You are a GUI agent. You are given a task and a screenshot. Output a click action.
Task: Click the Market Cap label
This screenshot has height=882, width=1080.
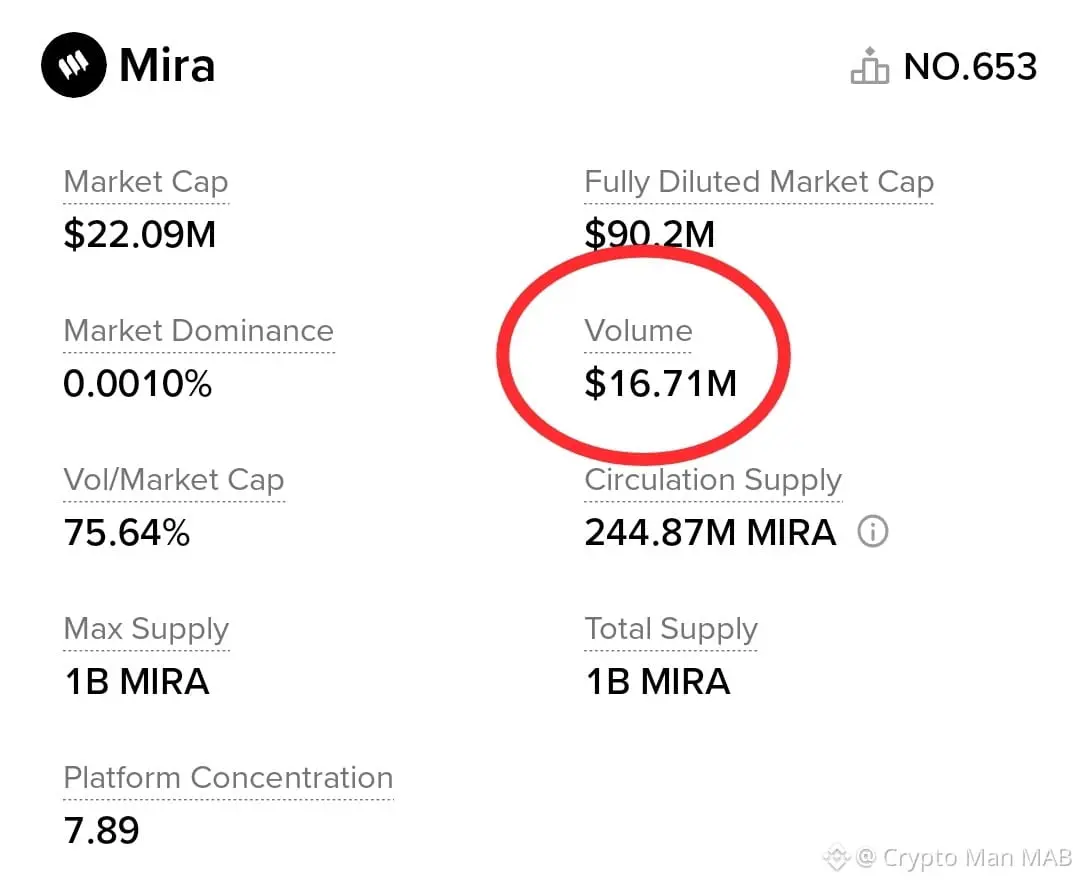pyautogui.click(x=146, y=182)
